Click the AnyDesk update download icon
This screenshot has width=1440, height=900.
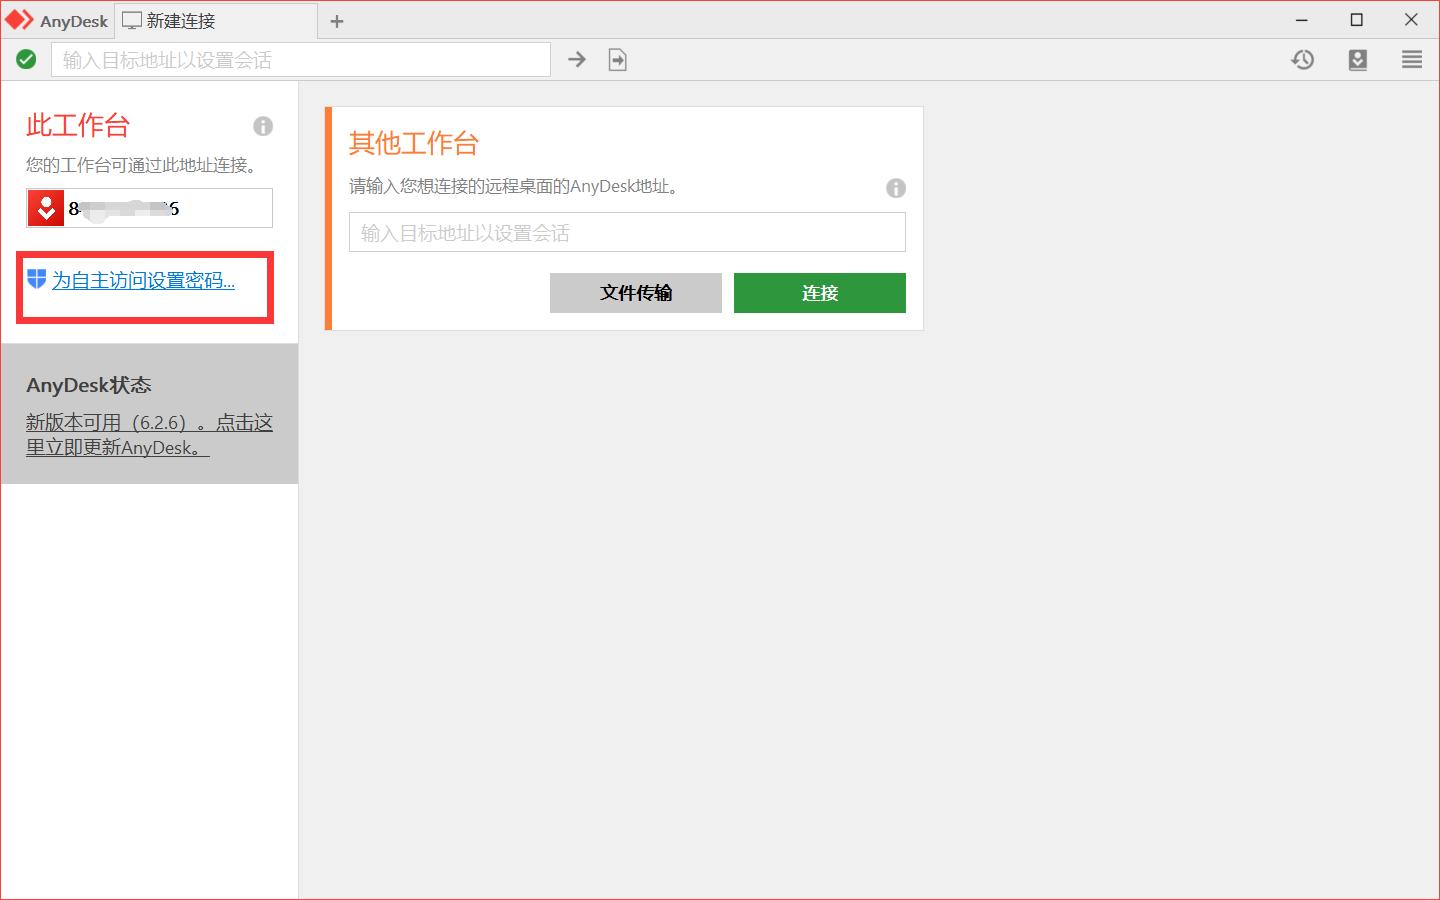[x=1357, y=60]
